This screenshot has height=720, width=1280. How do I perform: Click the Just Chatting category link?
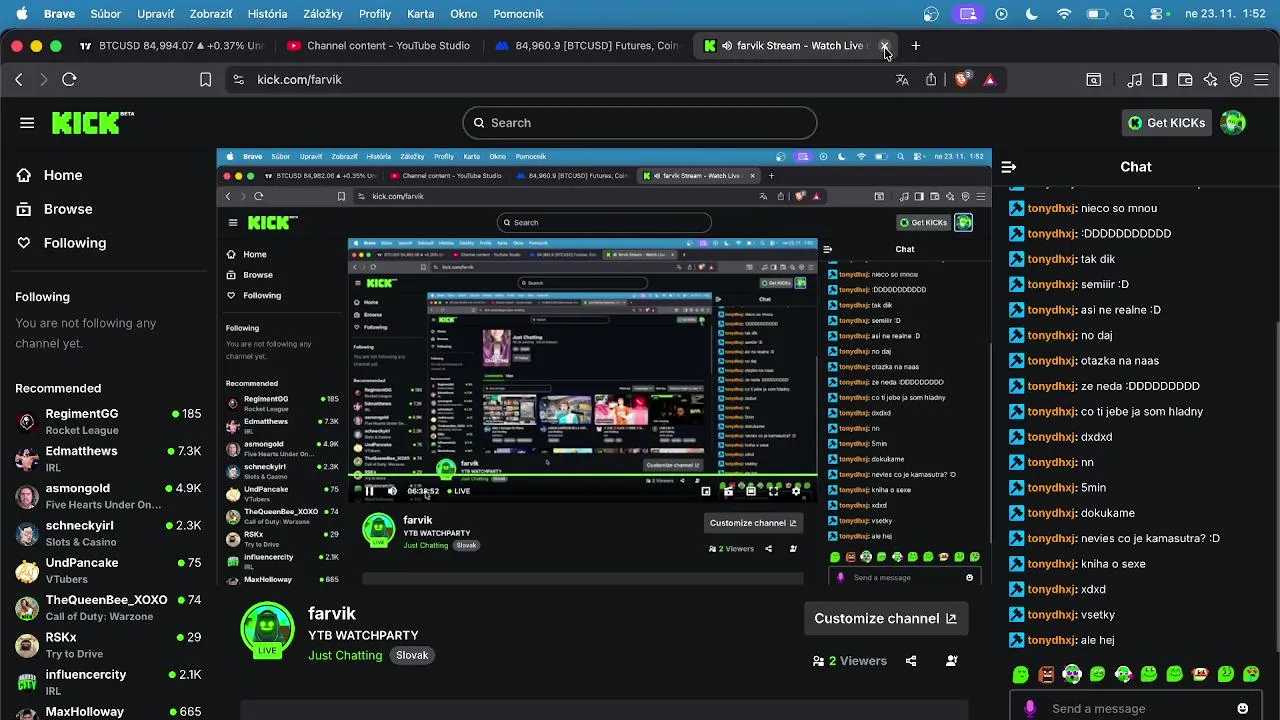[x=345, y=655]
